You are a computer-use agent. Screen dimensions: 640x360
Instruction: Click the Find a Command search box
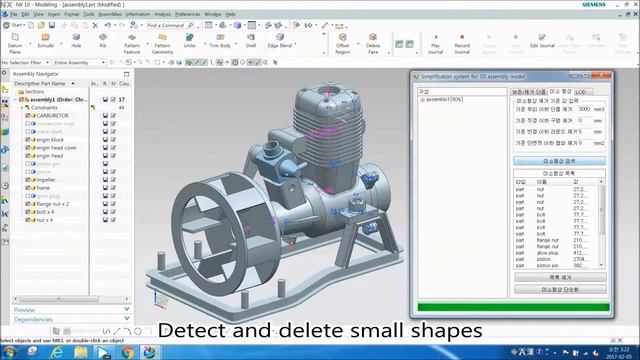point(171,25)
